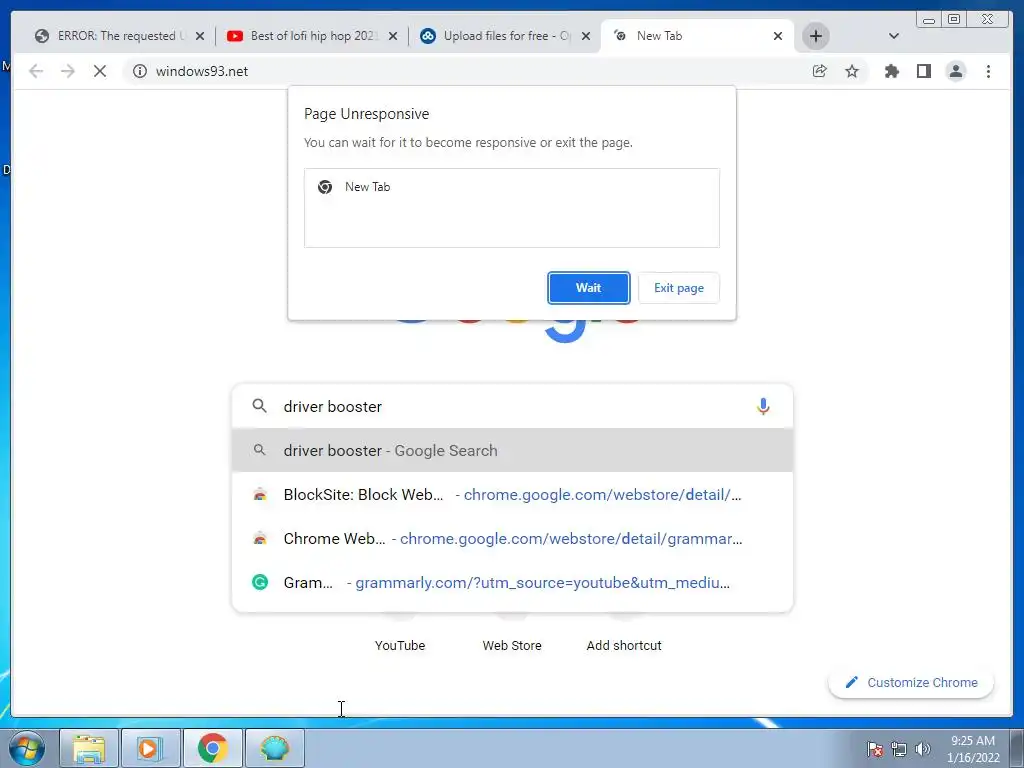
Task: Share this page icon in address bar
Action: point(820,71)
